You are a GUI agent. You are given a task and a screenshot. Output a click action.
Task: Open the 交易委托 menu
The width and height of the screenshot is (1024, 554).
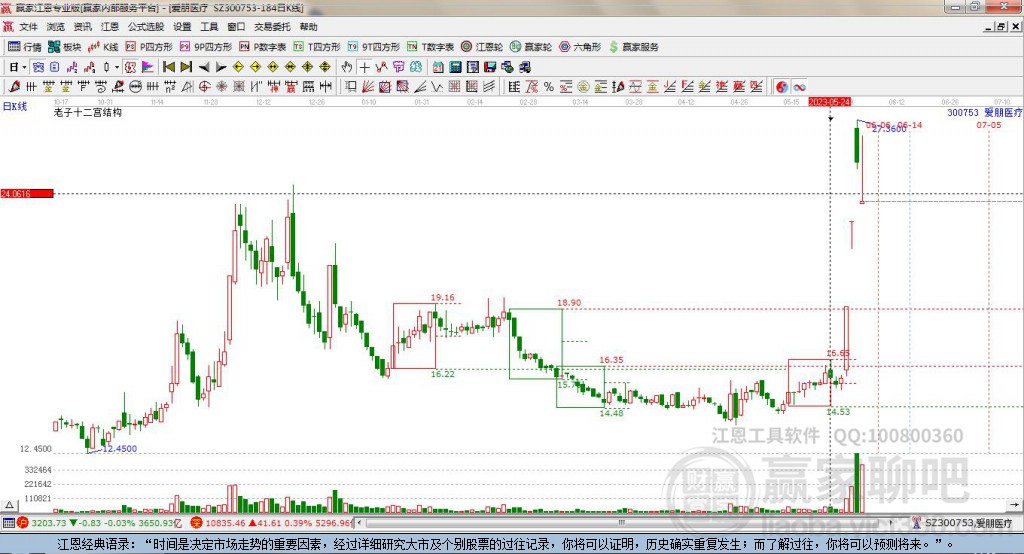coord(272,27)
